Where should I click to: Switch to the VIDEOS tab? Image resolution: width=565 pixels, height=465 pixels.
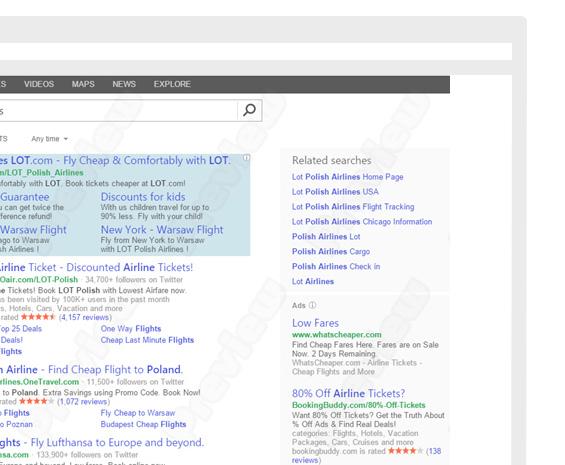tap(39, 84)
